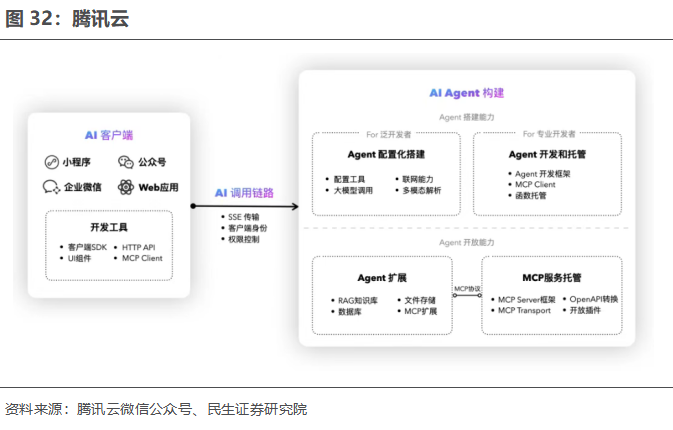The image size is (673, 430).
Task: Select MCP Client under Agent 开发和托管
Action: coord(535,185)
